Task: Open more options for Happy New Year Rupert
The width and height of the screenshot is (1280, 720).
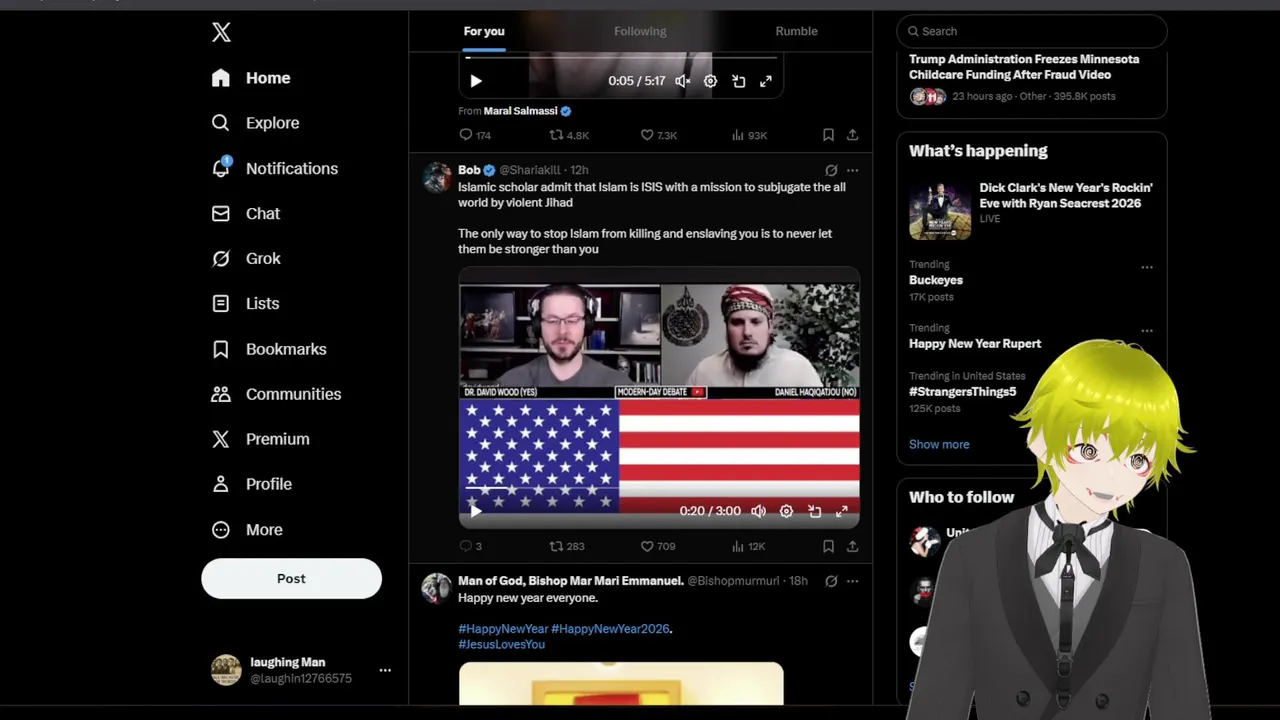Action: [1147, 330]
